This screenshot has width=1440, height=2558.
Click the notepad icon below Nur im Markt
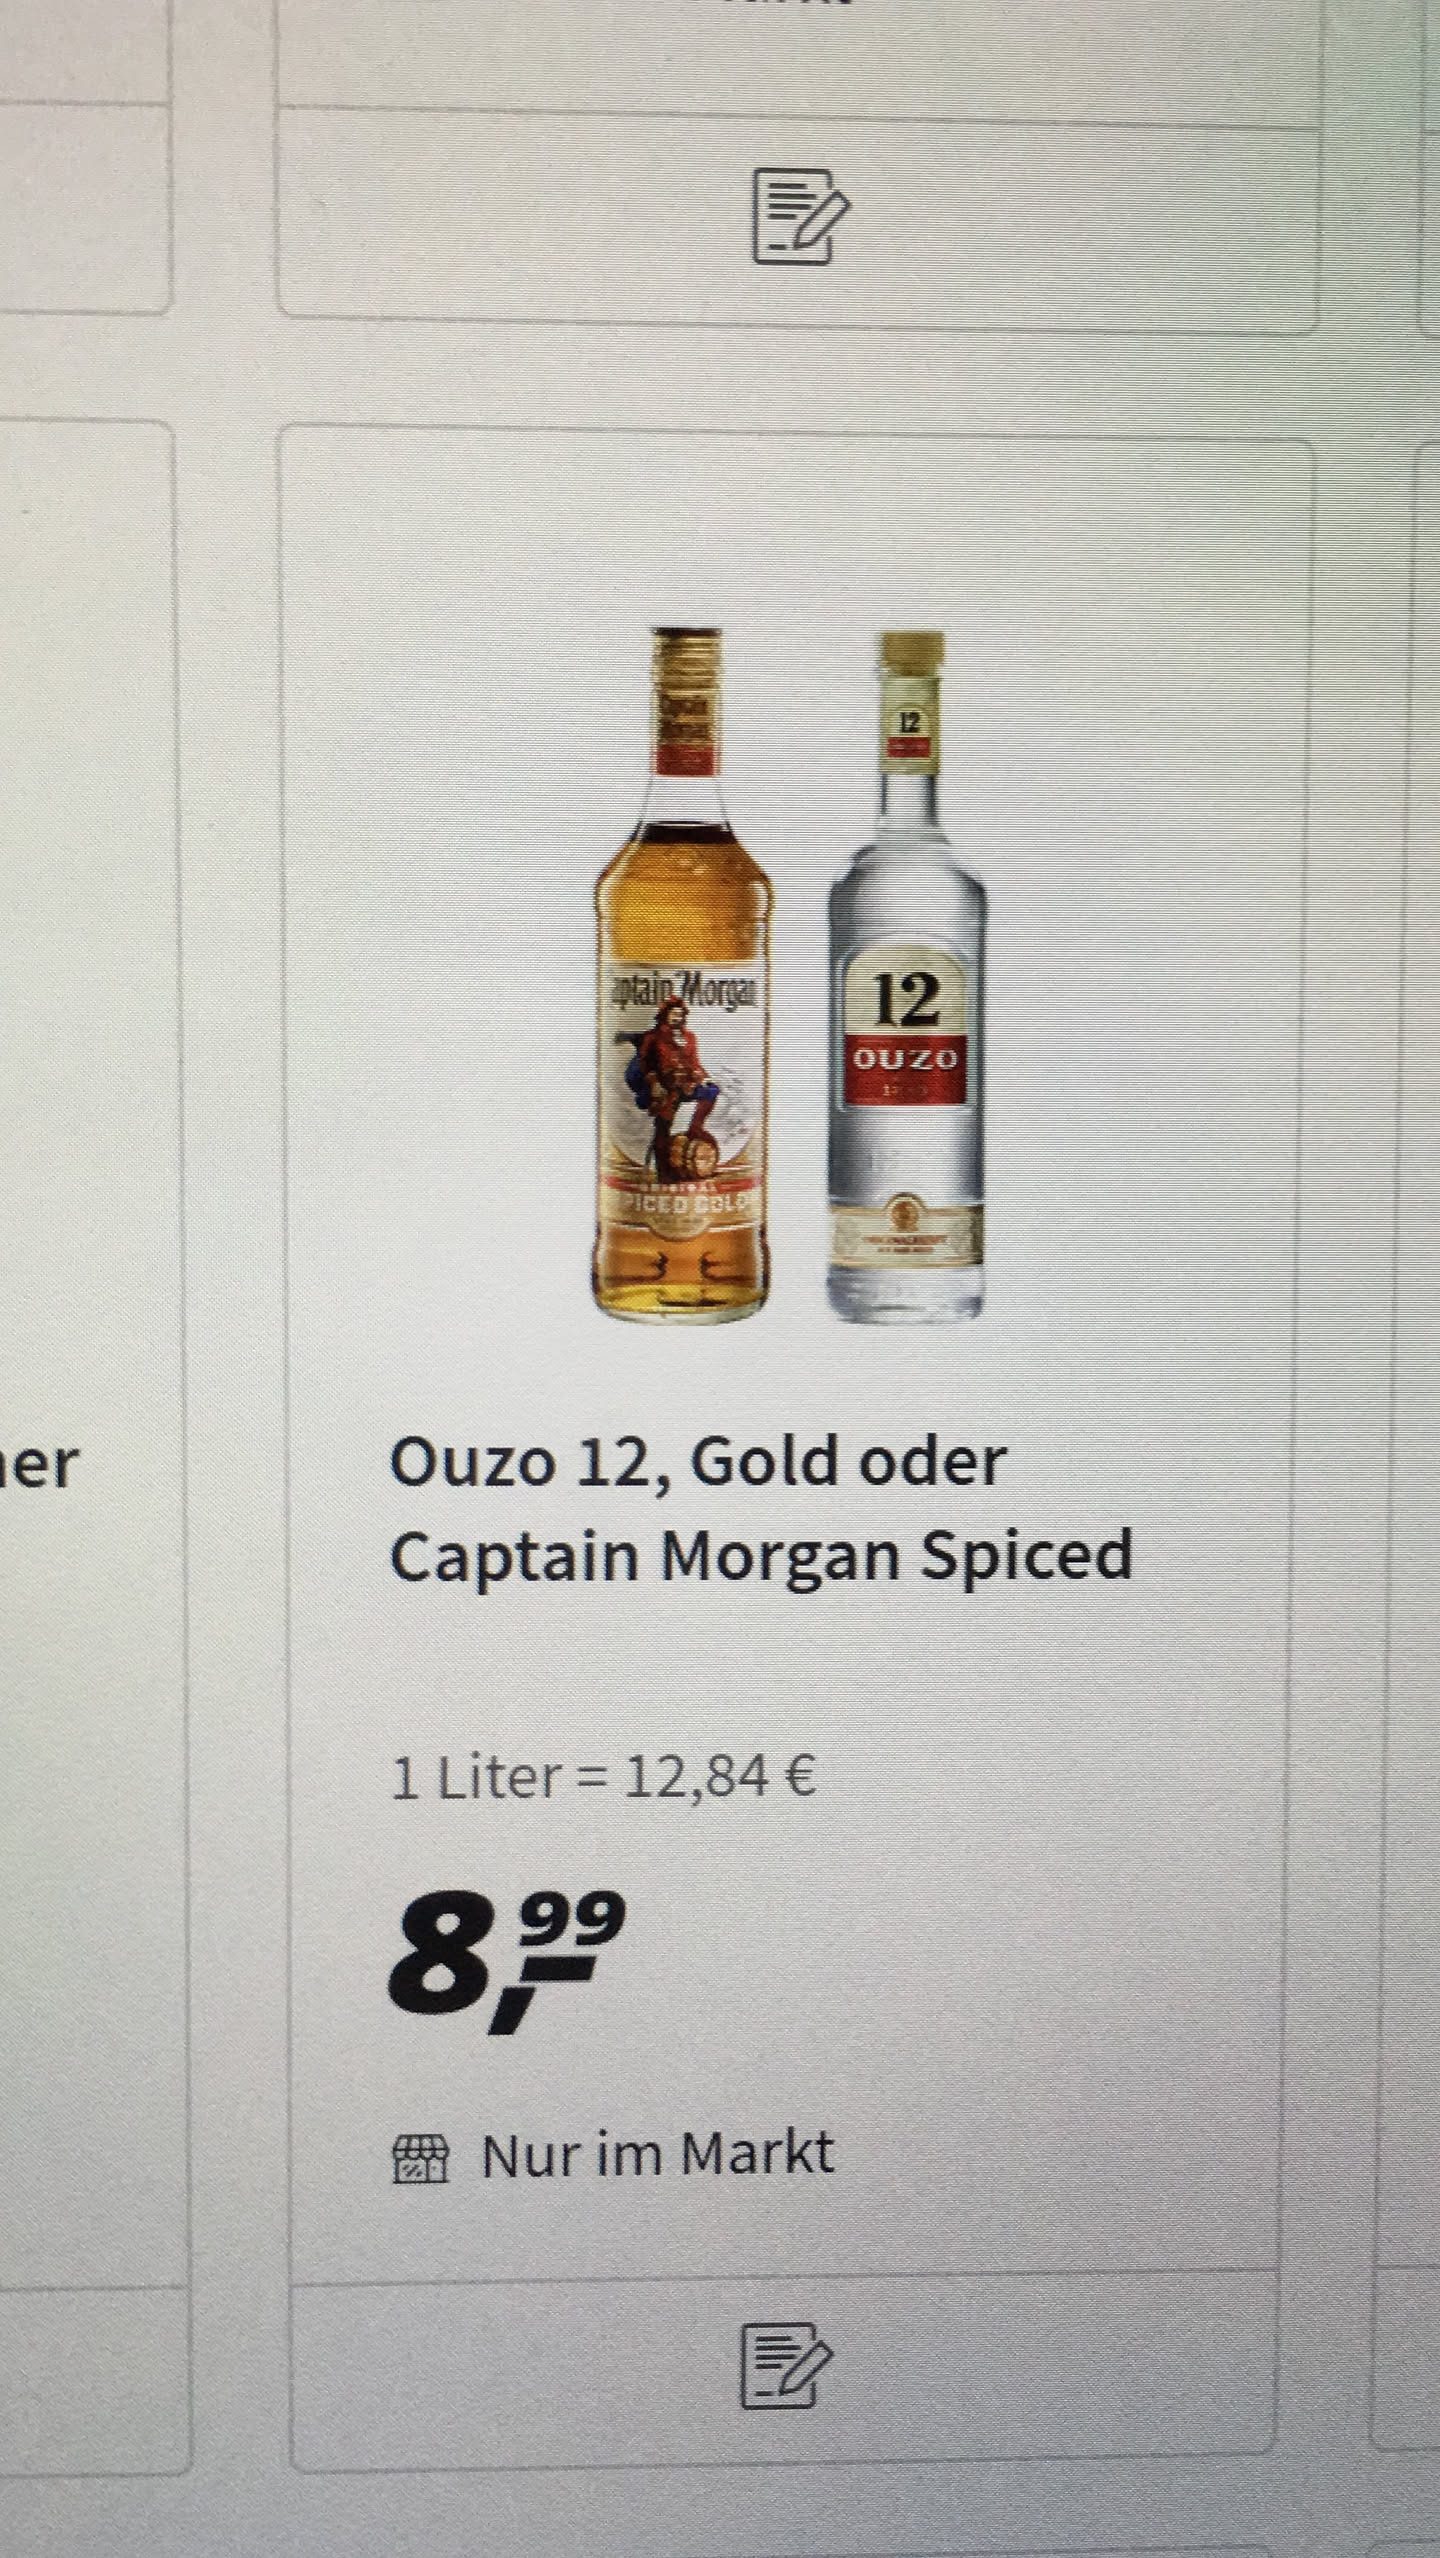(785, 2367)
